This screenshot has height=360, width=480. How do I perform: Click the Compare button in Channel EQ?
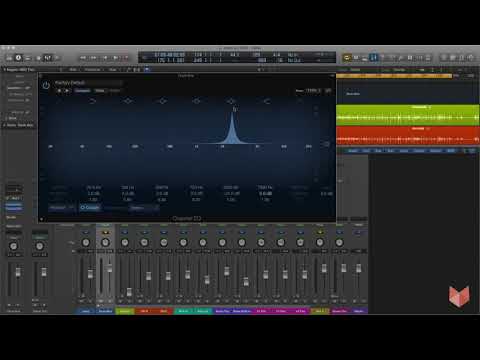[x=82, y=91]
